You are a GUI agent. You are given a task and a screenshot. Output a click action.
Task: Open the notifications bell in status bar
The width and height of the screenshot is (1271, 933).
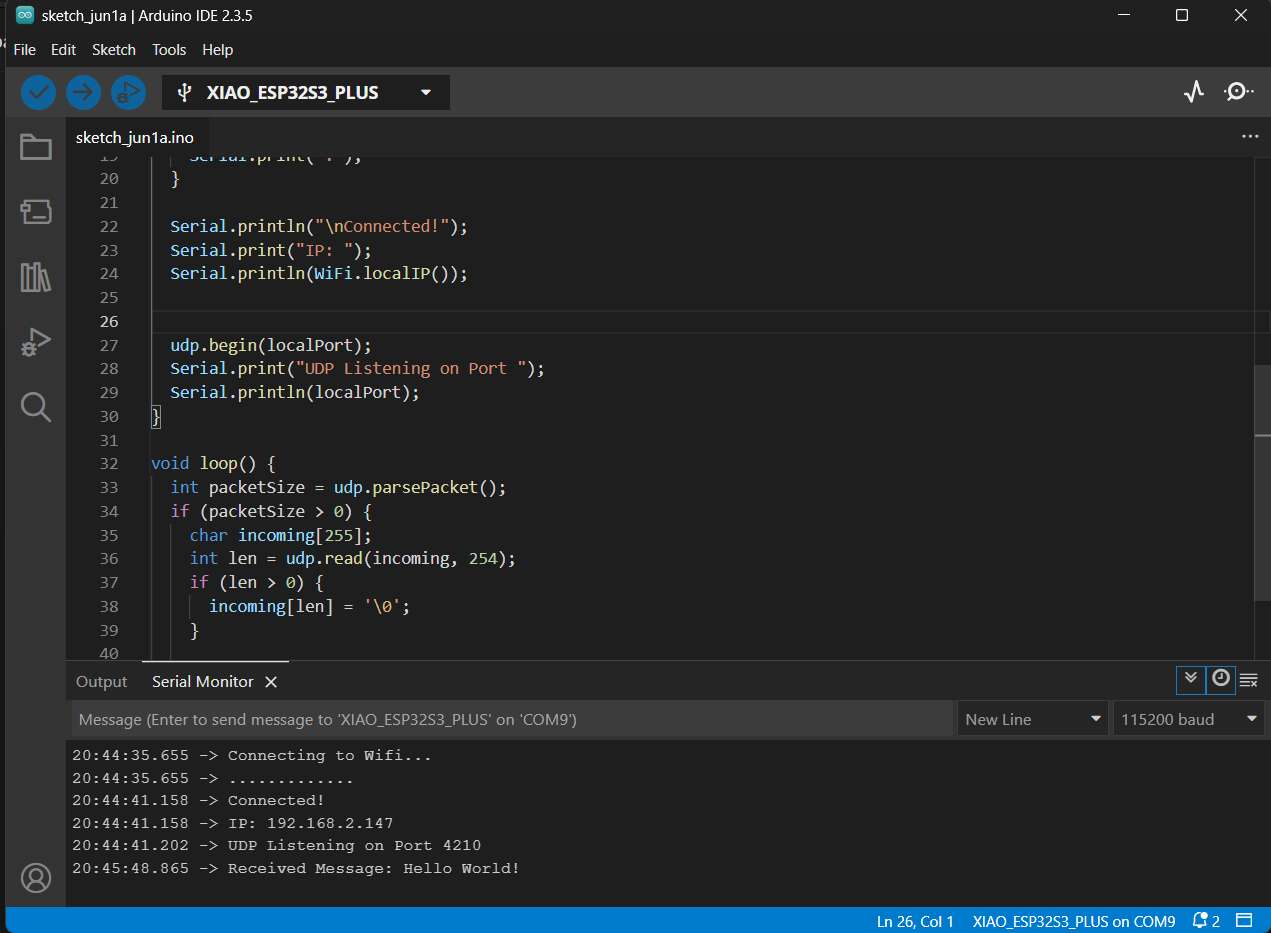click(1200, 921)
